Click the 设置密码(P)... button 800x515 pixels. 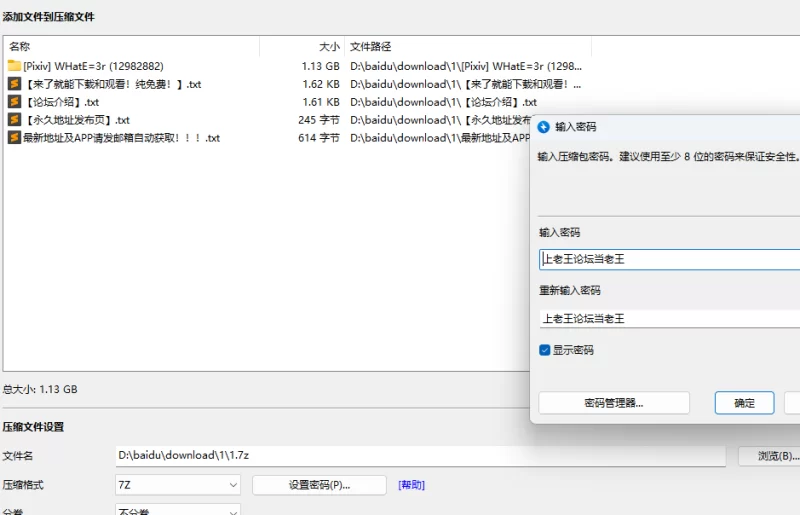[x=319, y=485]
